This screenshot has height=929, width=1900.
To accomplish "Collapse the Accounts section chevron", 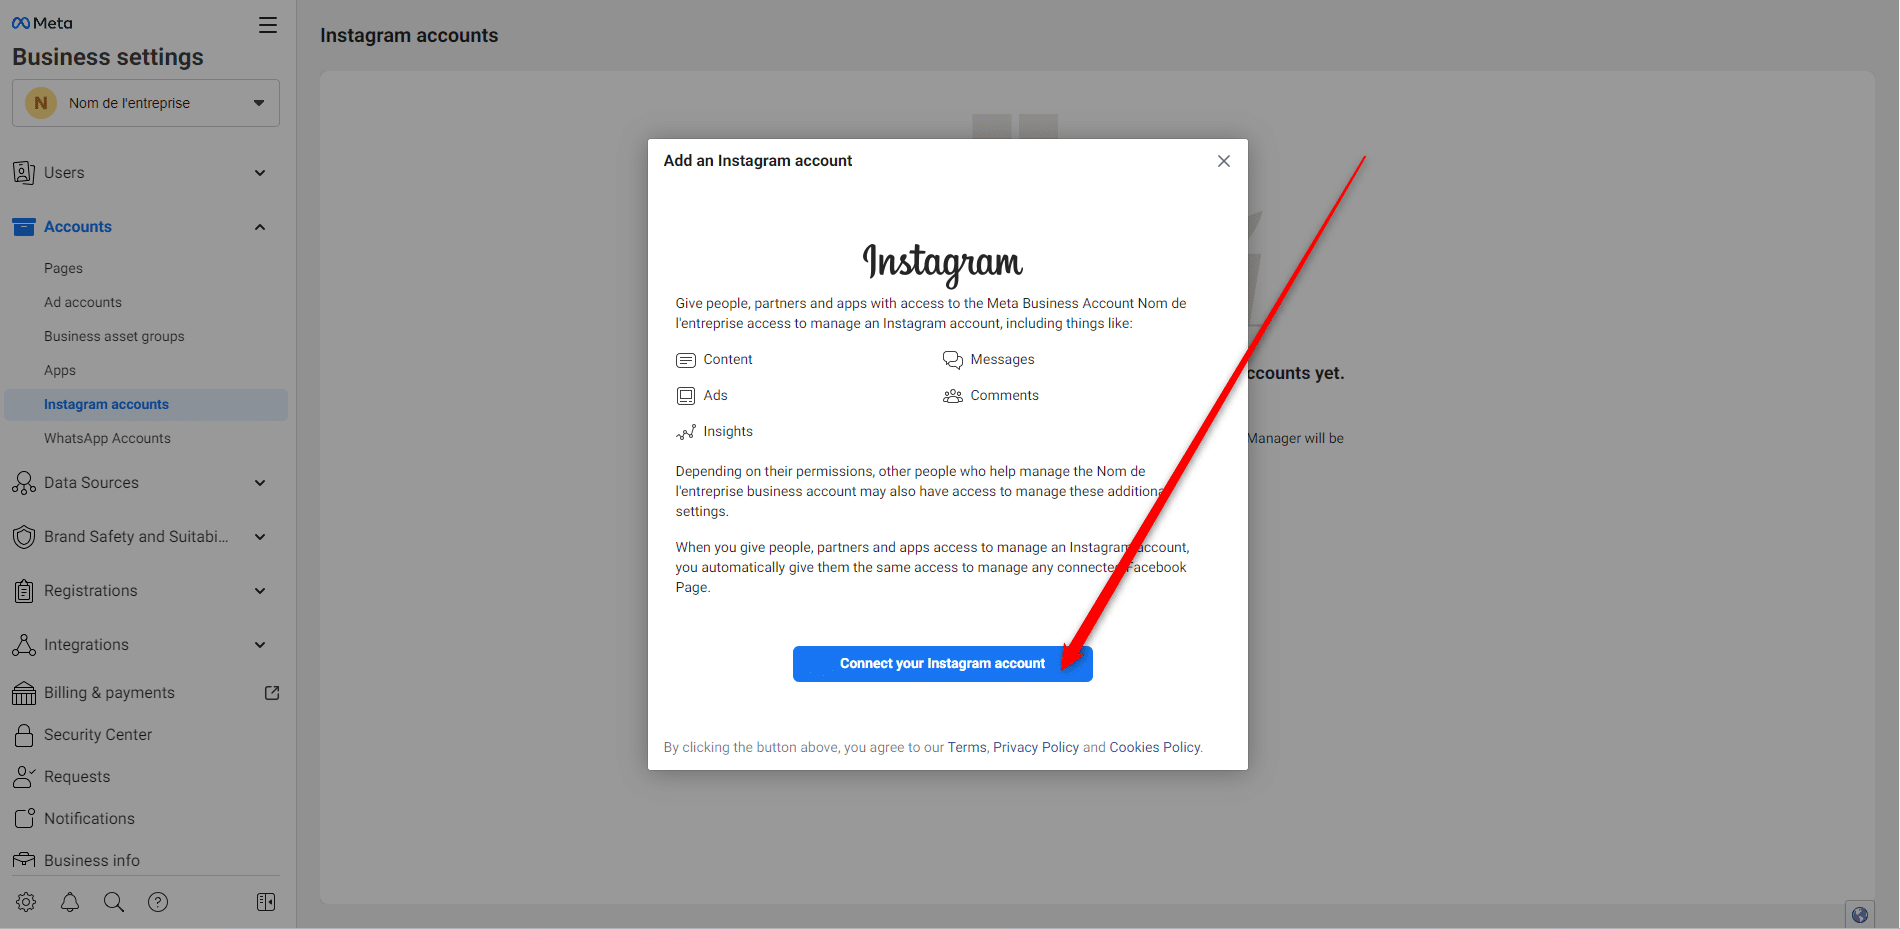I will 260,227.
